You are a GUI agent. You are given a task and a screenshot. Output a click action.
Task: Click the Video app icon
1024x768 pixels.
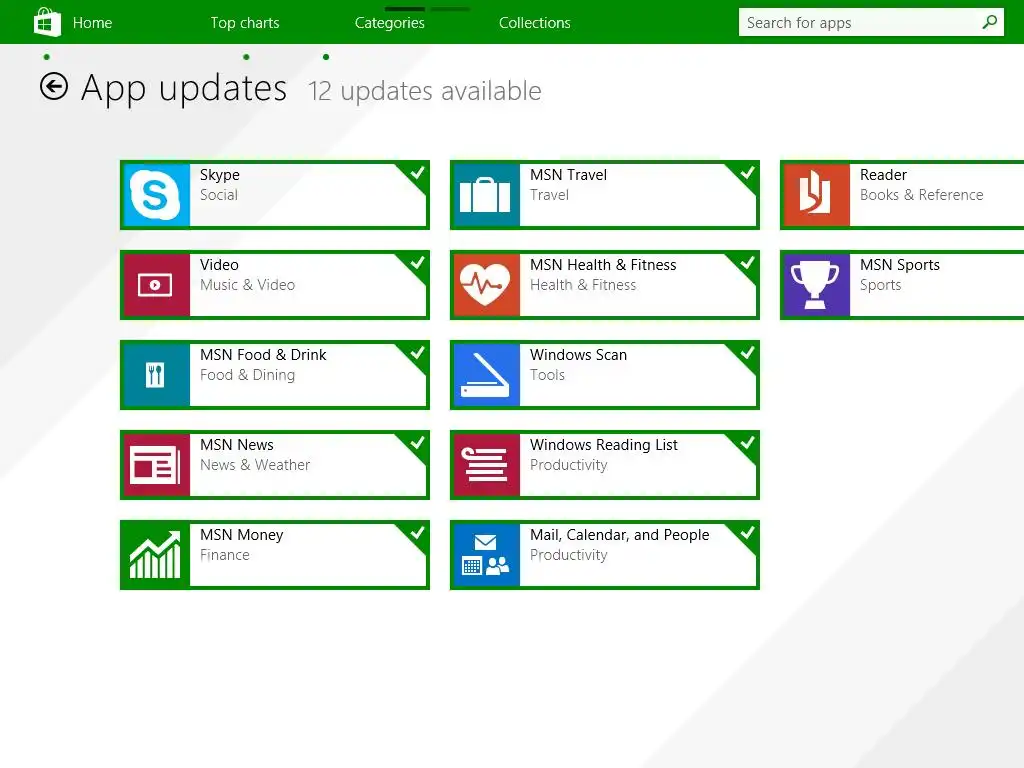155,285
